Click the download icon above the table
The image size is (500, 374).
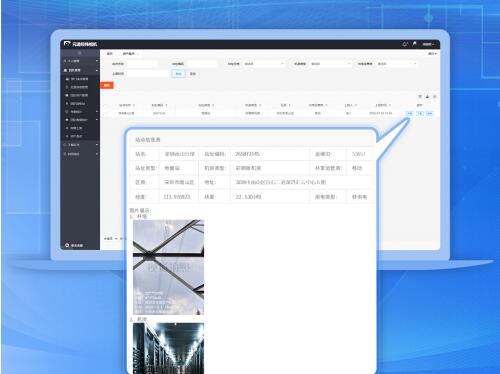coord(427,96)
